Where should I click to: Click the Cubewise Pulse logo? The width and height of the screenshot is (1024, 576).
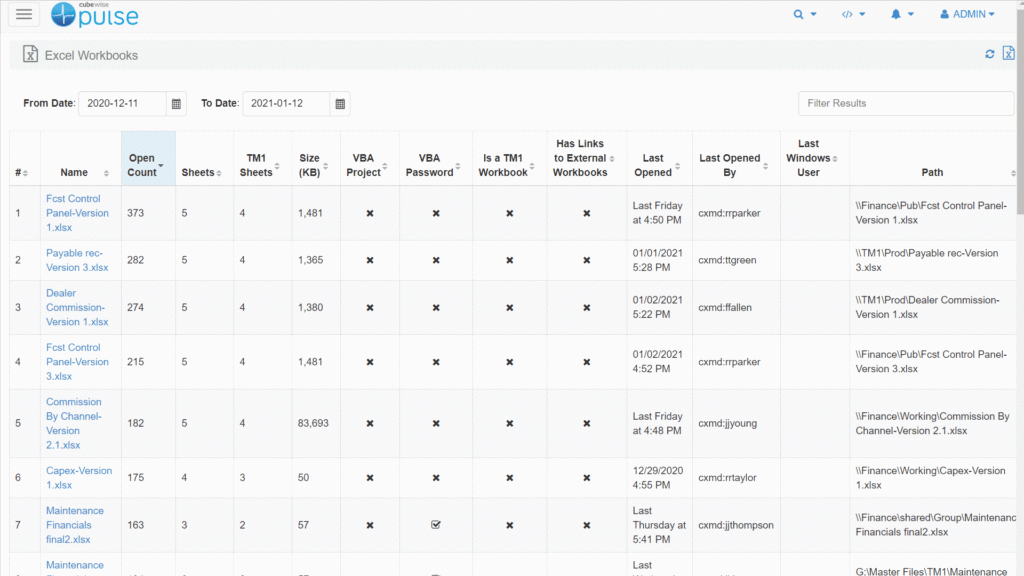pyautogui.click(x=95, y=15)
